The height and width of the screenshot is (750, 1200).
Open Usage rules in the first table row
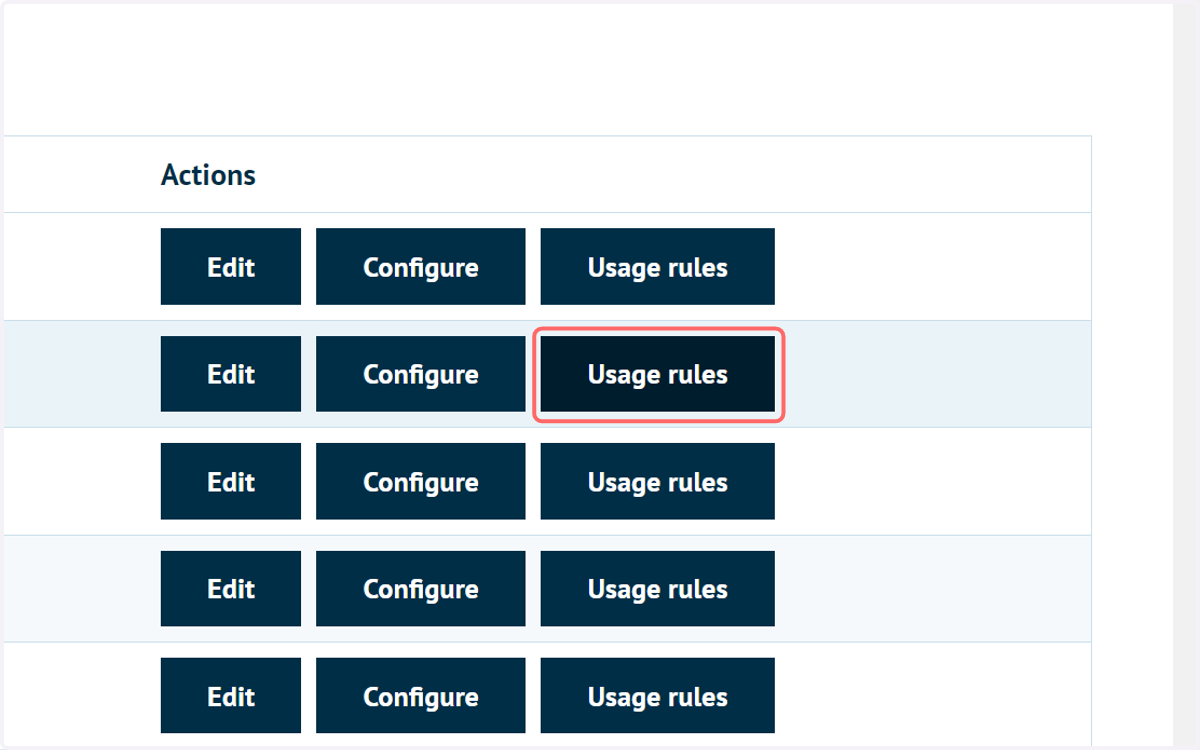point(658,267)
